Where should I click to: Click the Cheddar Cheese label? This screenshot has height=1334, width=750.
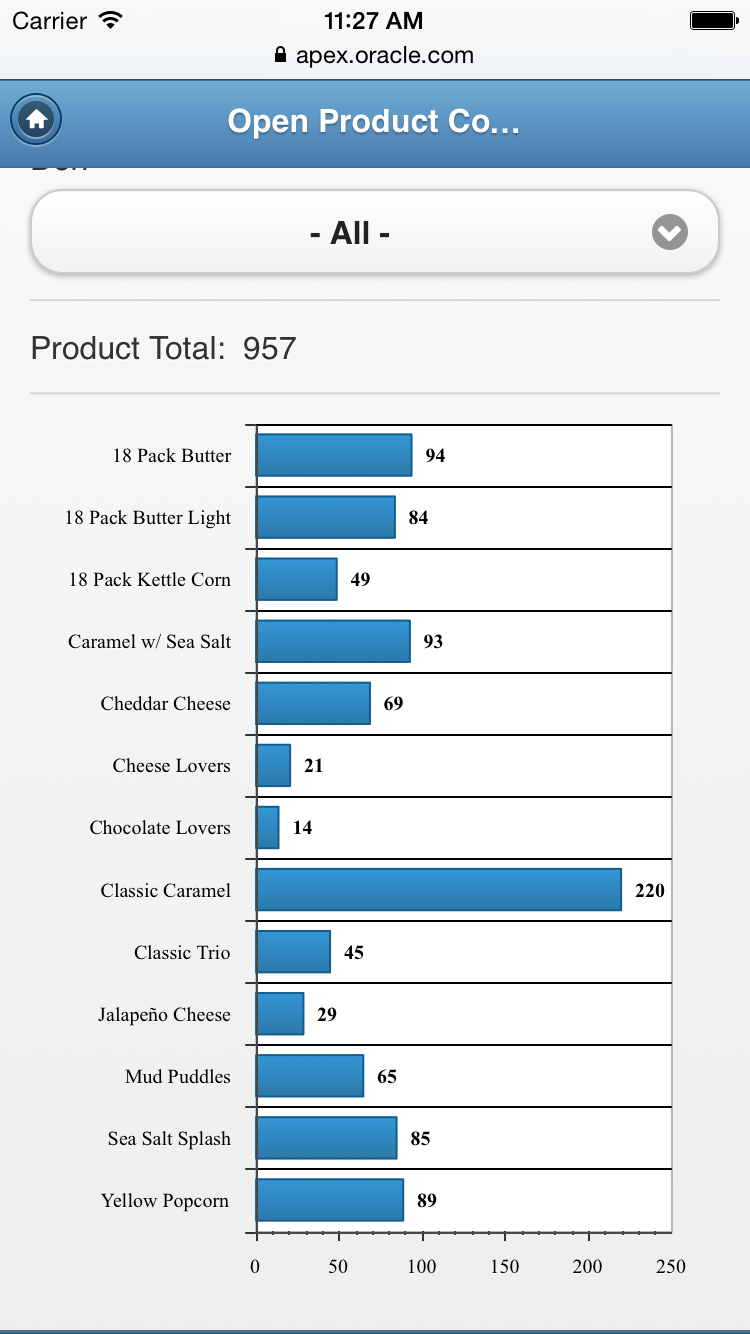pyautogui.click(x=165, y=703)
